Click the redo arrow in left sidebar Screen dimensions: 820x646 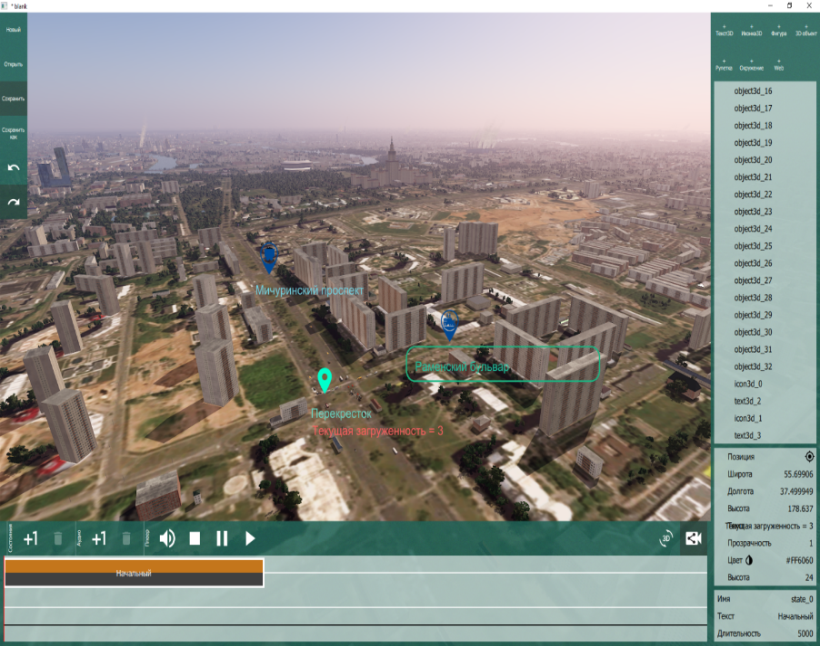13,202
